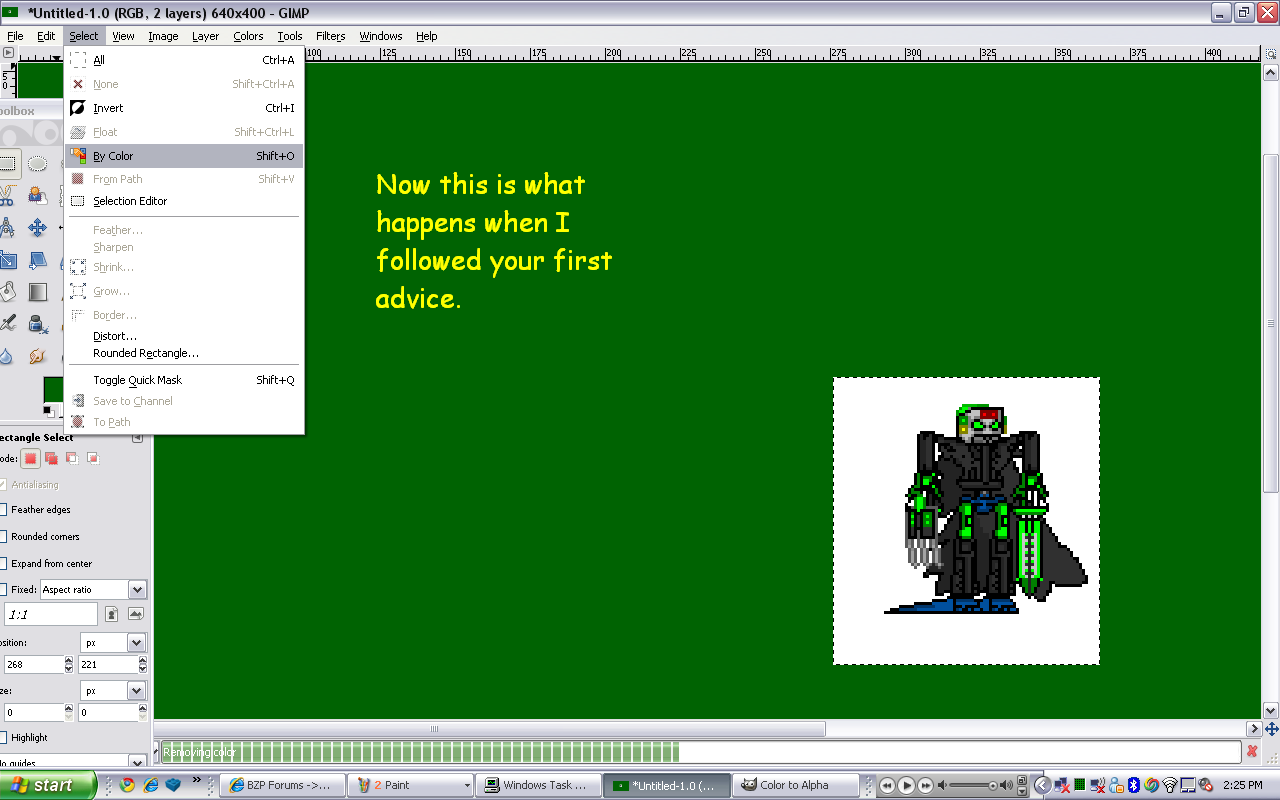Image resolution: width=1280 pixels, height=800 pixels.
Task: Activate the Move tool
Action: [38, 228]
